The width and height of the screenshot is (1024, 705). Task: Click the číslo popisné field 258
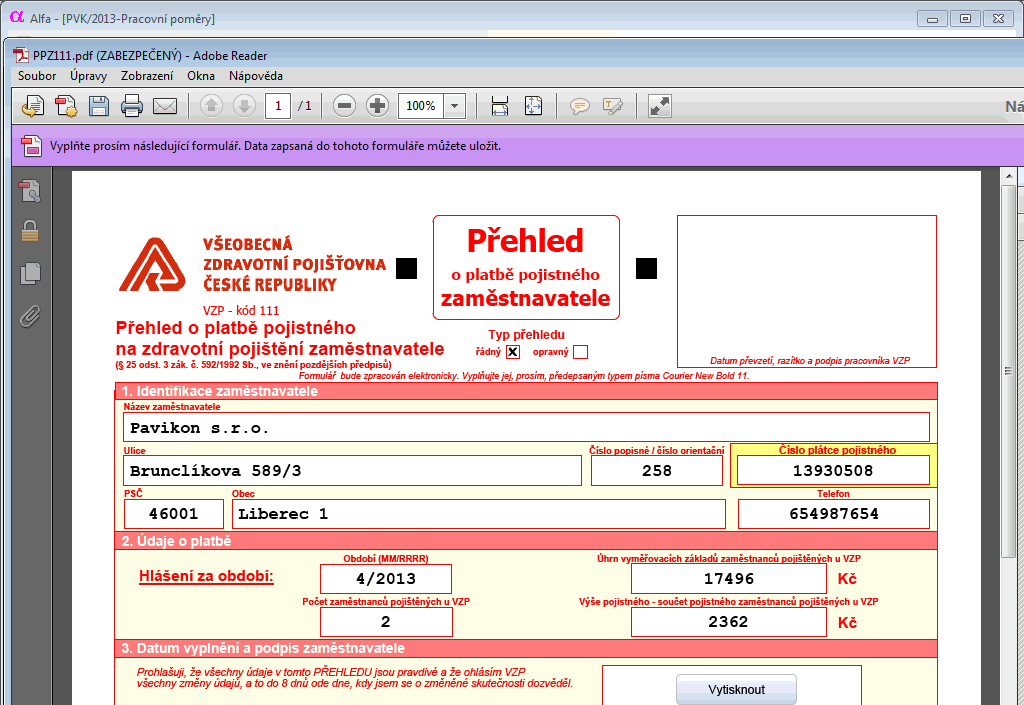pos(657,471)
